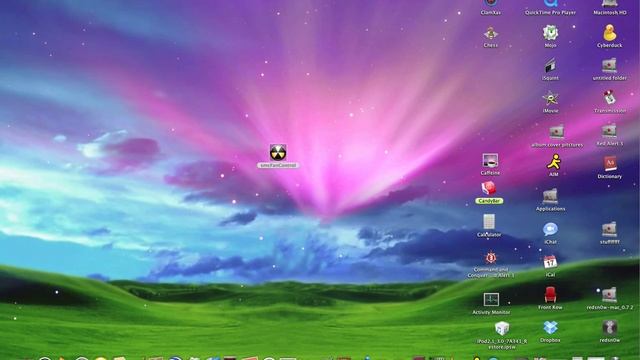Open the iChat speech bubble icon
The image size is (640, 360).
550,229
